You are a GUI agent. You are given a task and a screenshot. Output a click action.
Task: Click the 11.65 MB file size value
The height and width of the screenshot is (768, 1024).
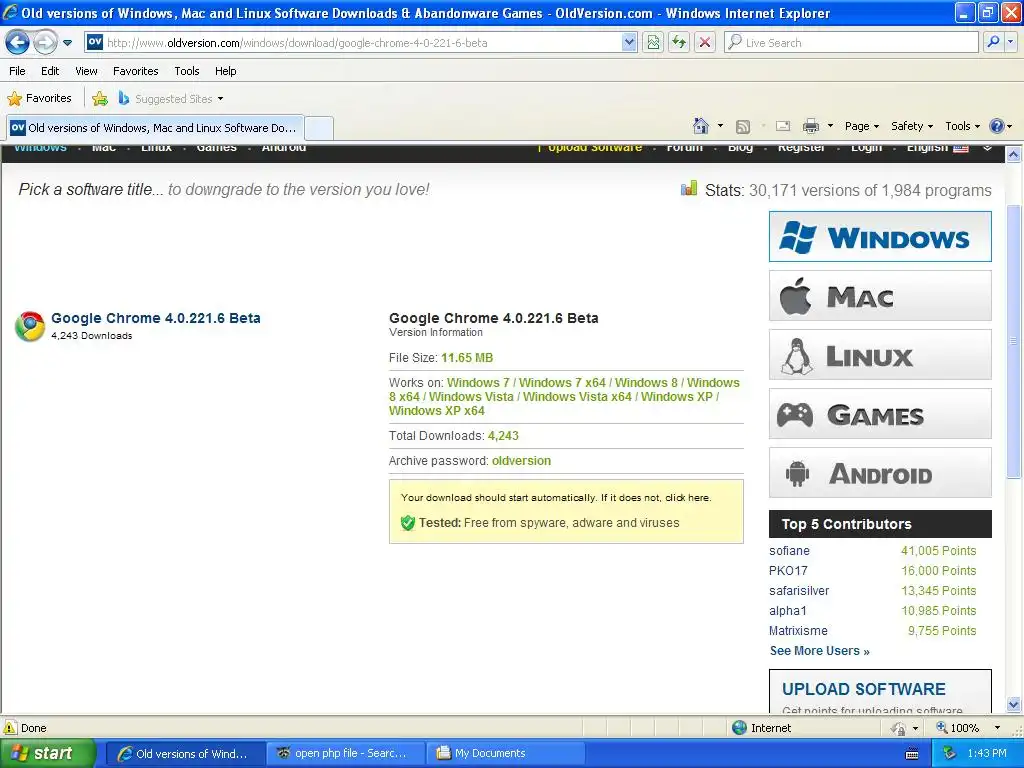(467, 358)
